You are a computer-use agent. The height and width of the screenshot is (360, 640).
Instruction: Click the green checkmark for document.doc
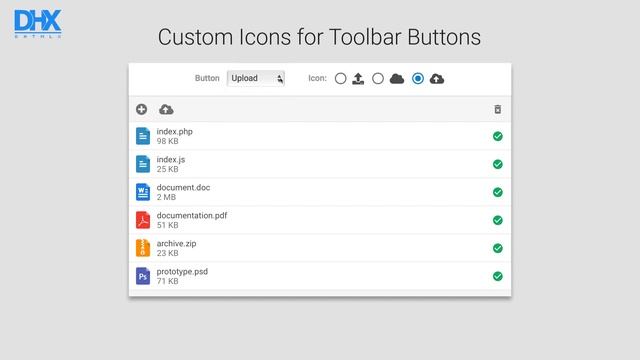(x=498, y=192)
